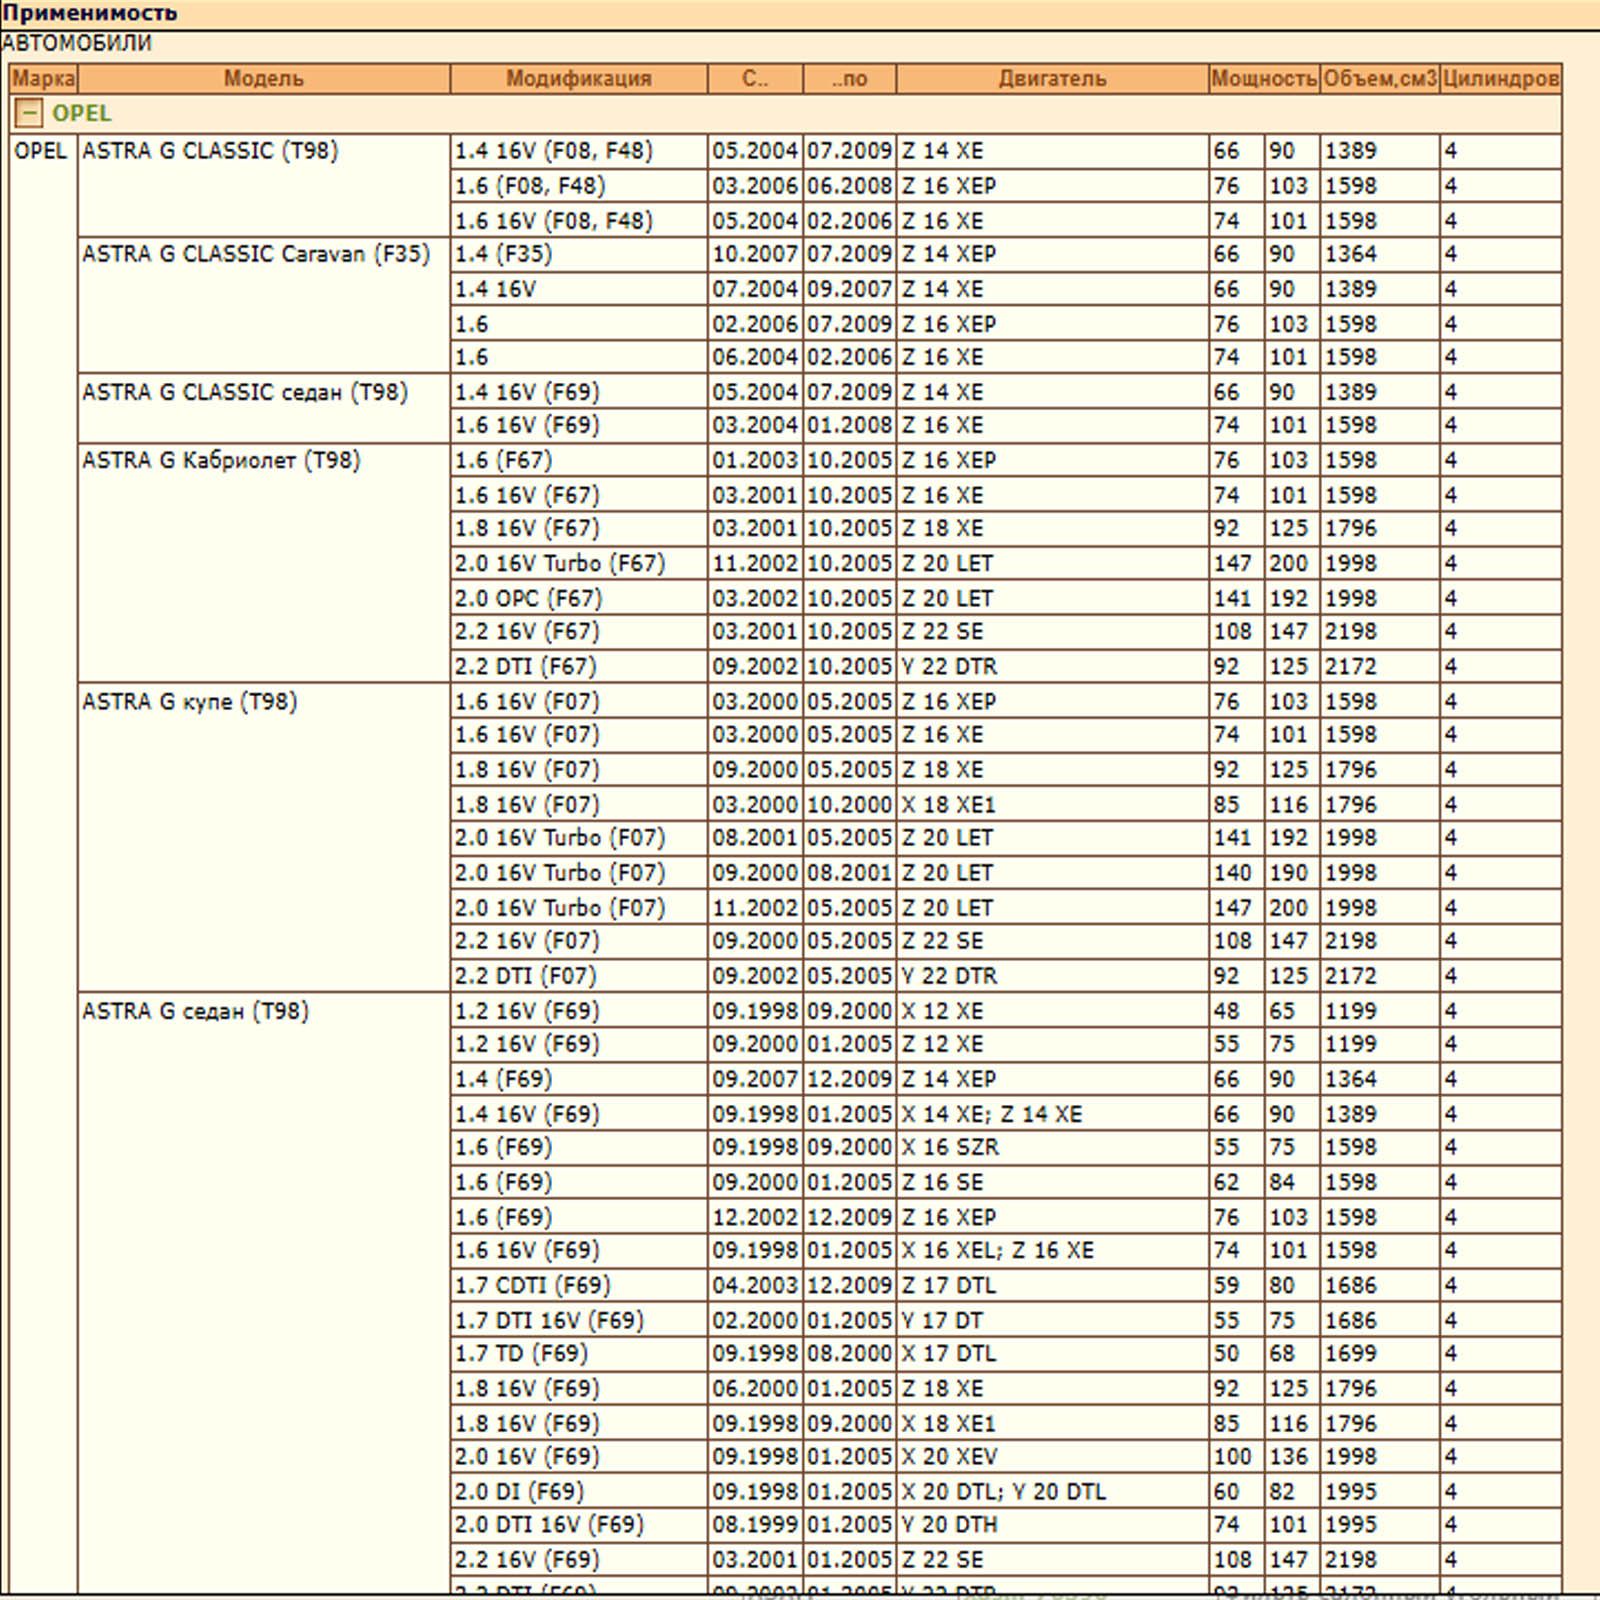Screen dimensions: 1600x1600
Task: Click the X 16 SZR engine cell
Action: [950, 1147]
